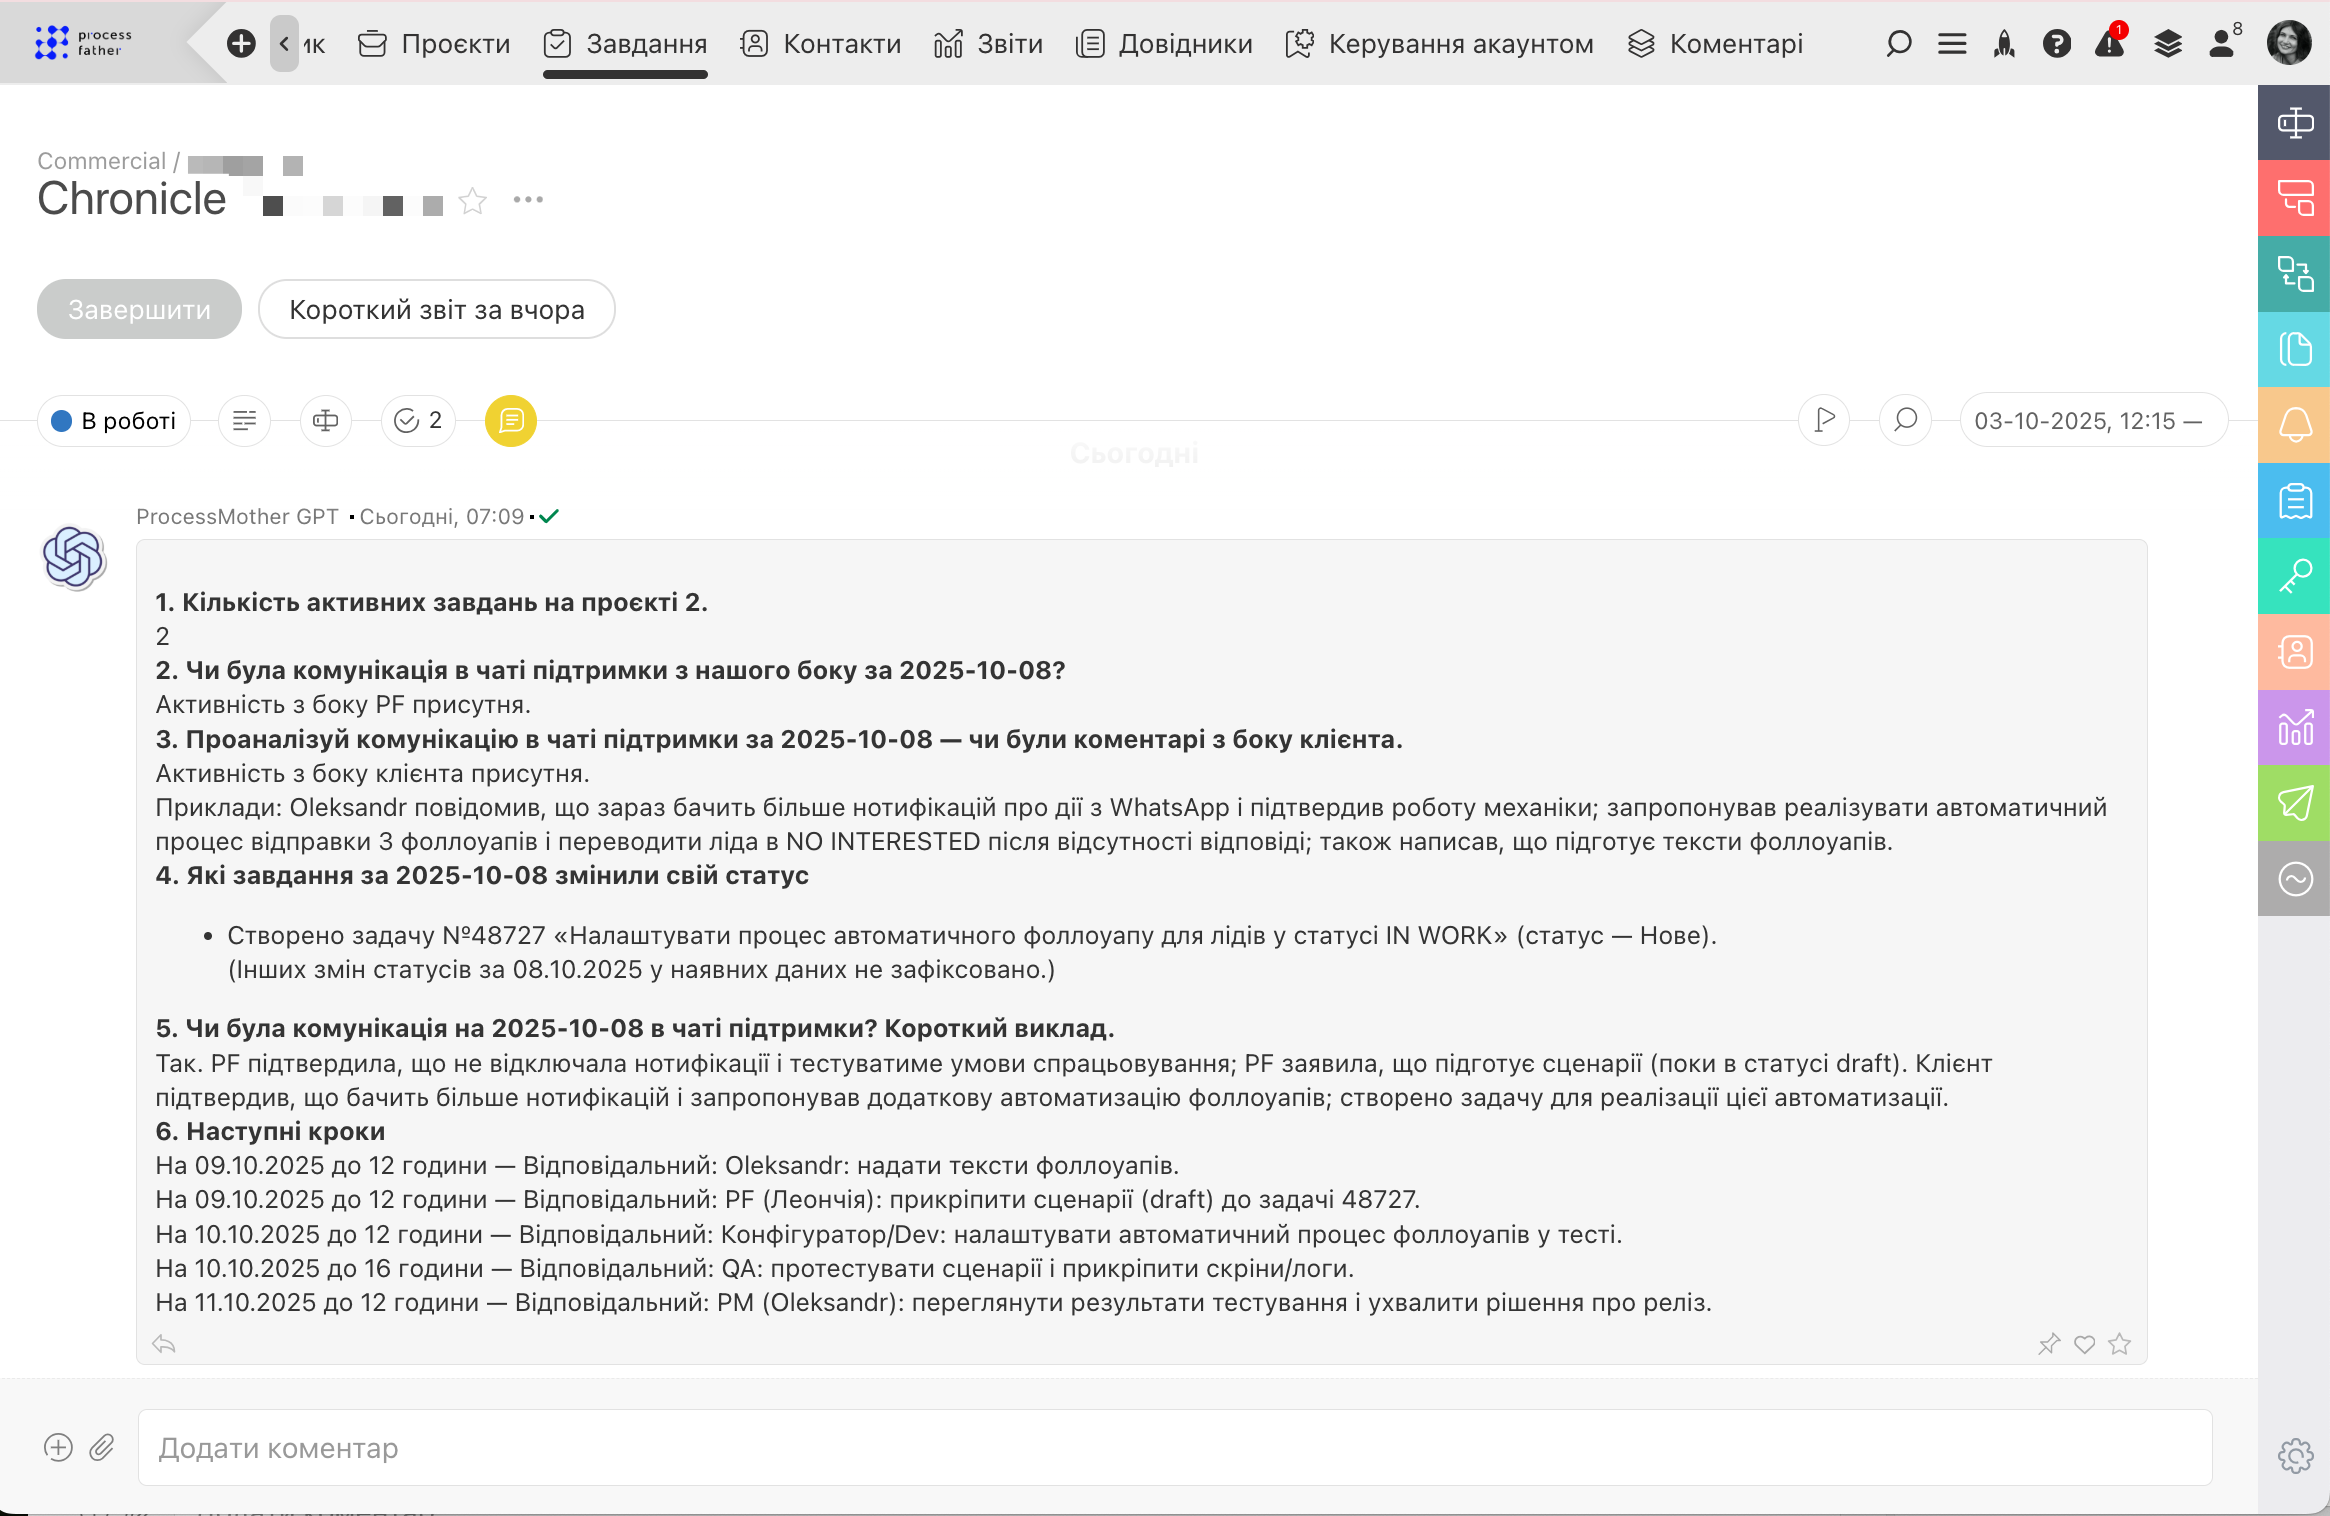
Task: Click the paper plane sidebar icon
Action: (2295, 803)
